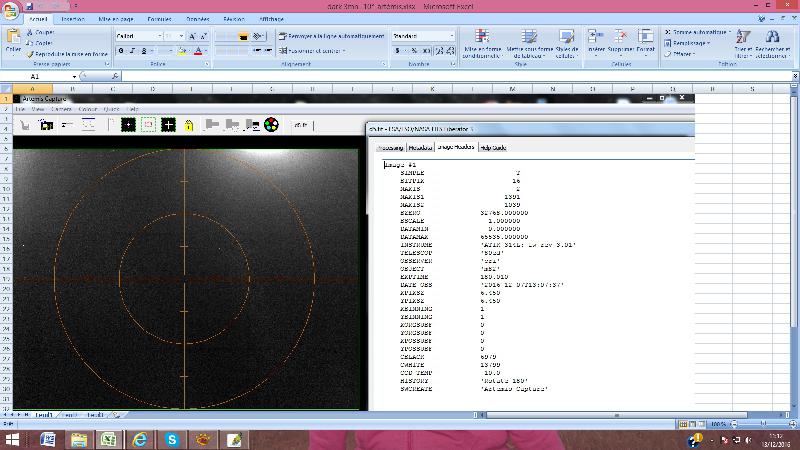Viewport: 800px width, 450px height.
Task: Open the font name dropdown
Action: [160, 36]
